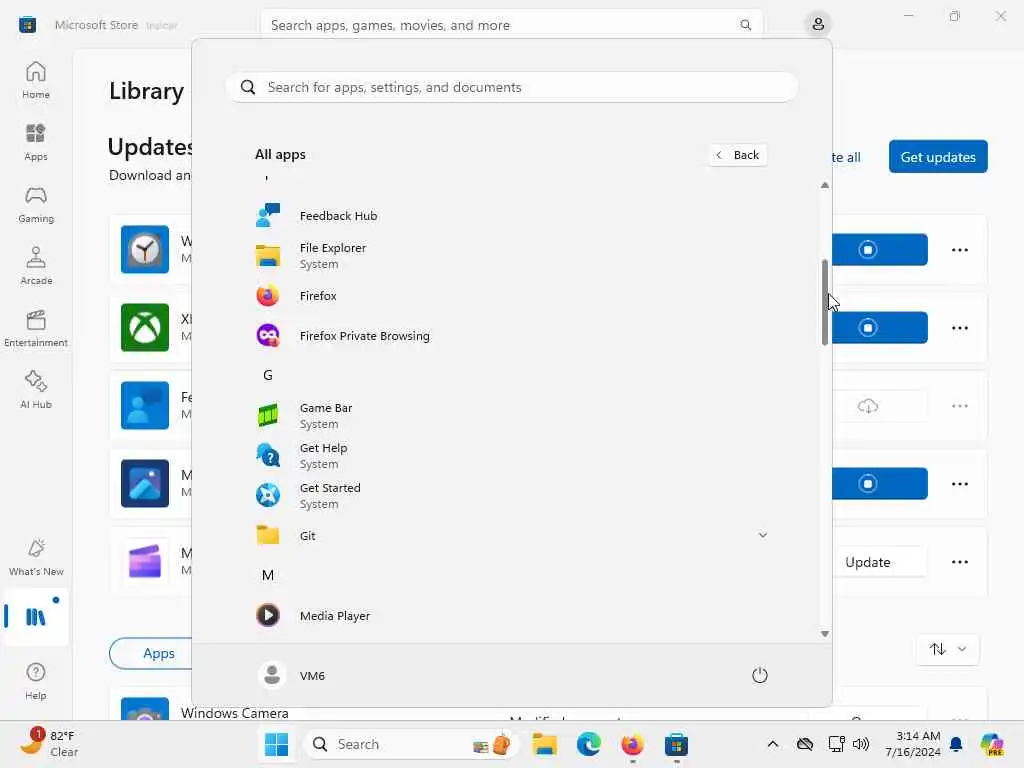Open Help in Store sidebar
The width and height of the screenshot is (1024, 768).
(36, 681)
